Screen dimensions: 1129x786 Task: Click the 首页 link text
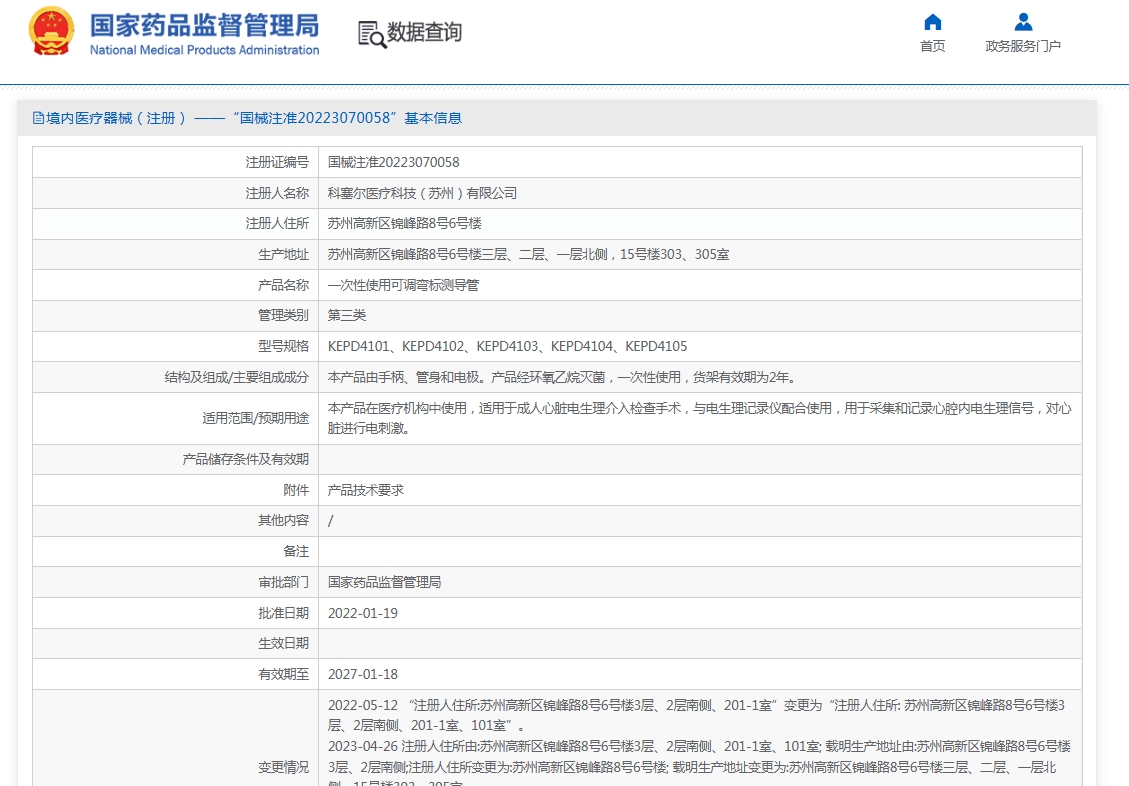click(x=932, y=46)
